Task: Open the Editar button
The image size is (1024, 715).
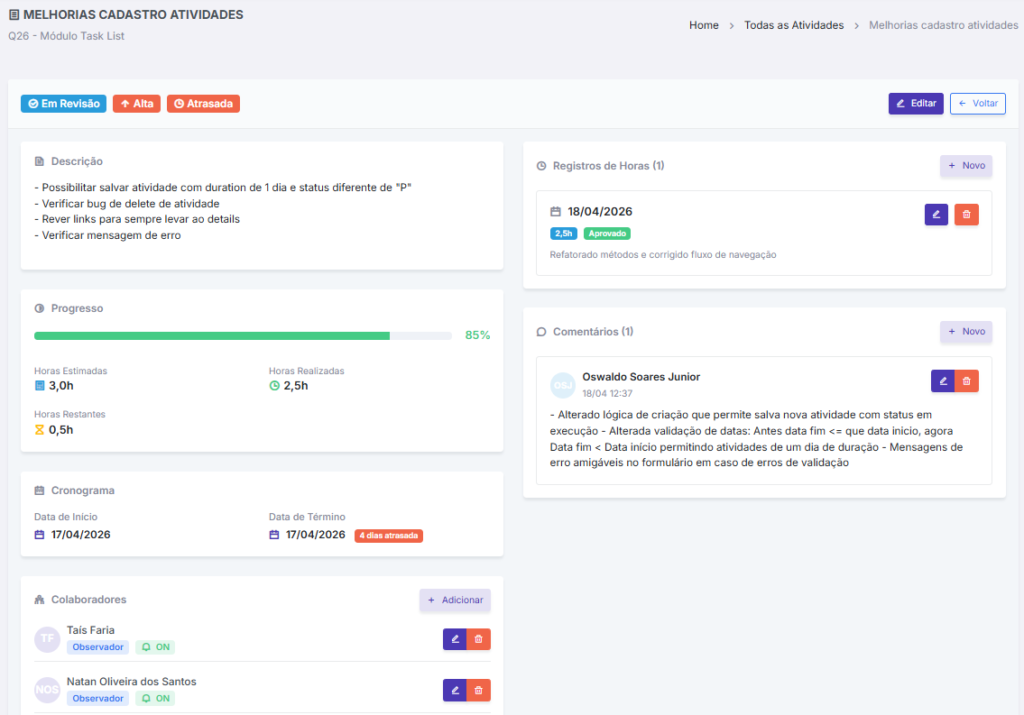Action: tap(915, 103)
